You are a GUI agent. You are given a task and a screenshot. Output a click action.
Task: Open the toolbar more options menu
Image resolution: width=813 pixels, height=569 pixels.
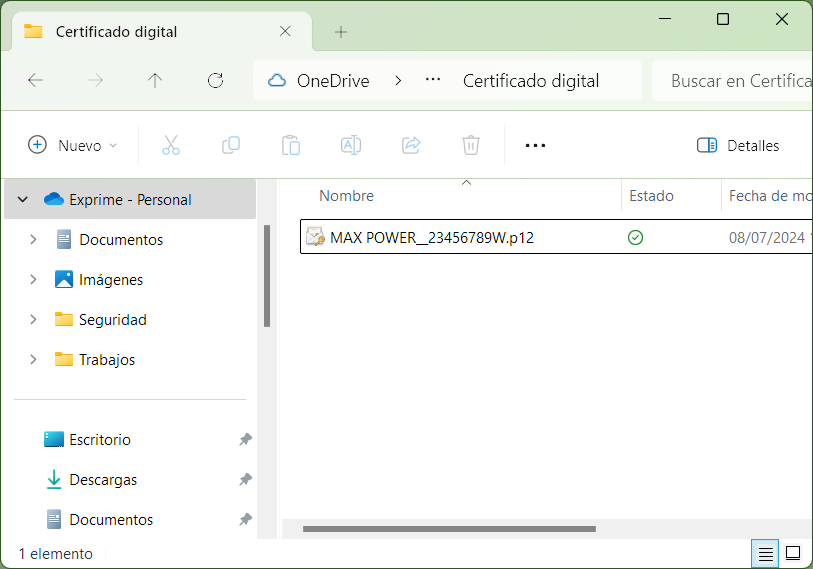535,145
